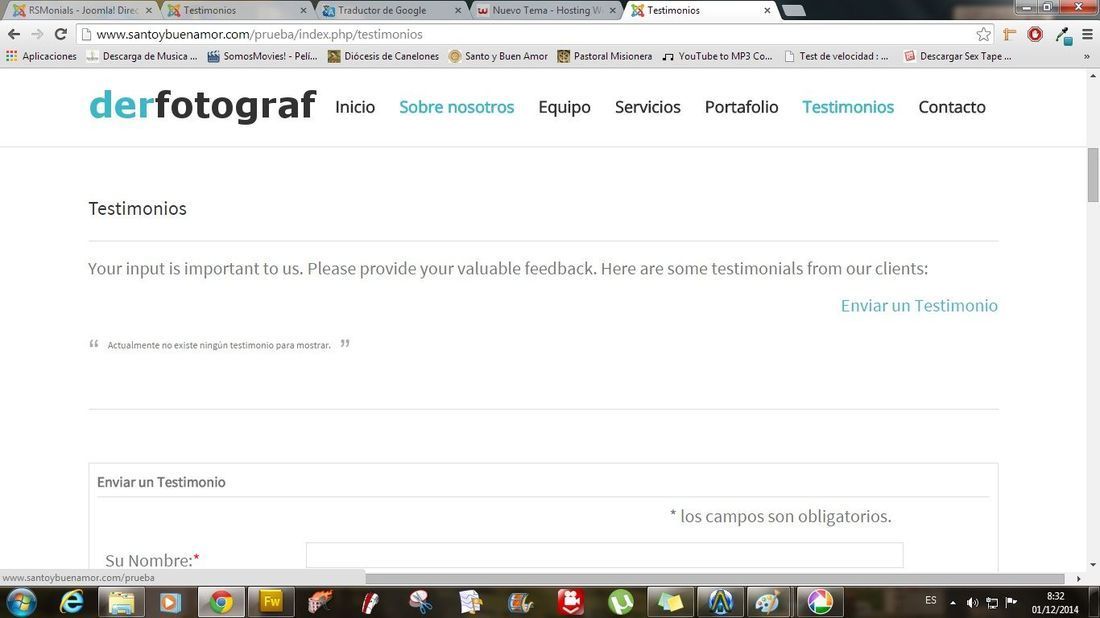Open the Santo y Buen Amor bookmark
This screenshot has height=618, width=1100.
pyautogui.click(x=498, y=56)
